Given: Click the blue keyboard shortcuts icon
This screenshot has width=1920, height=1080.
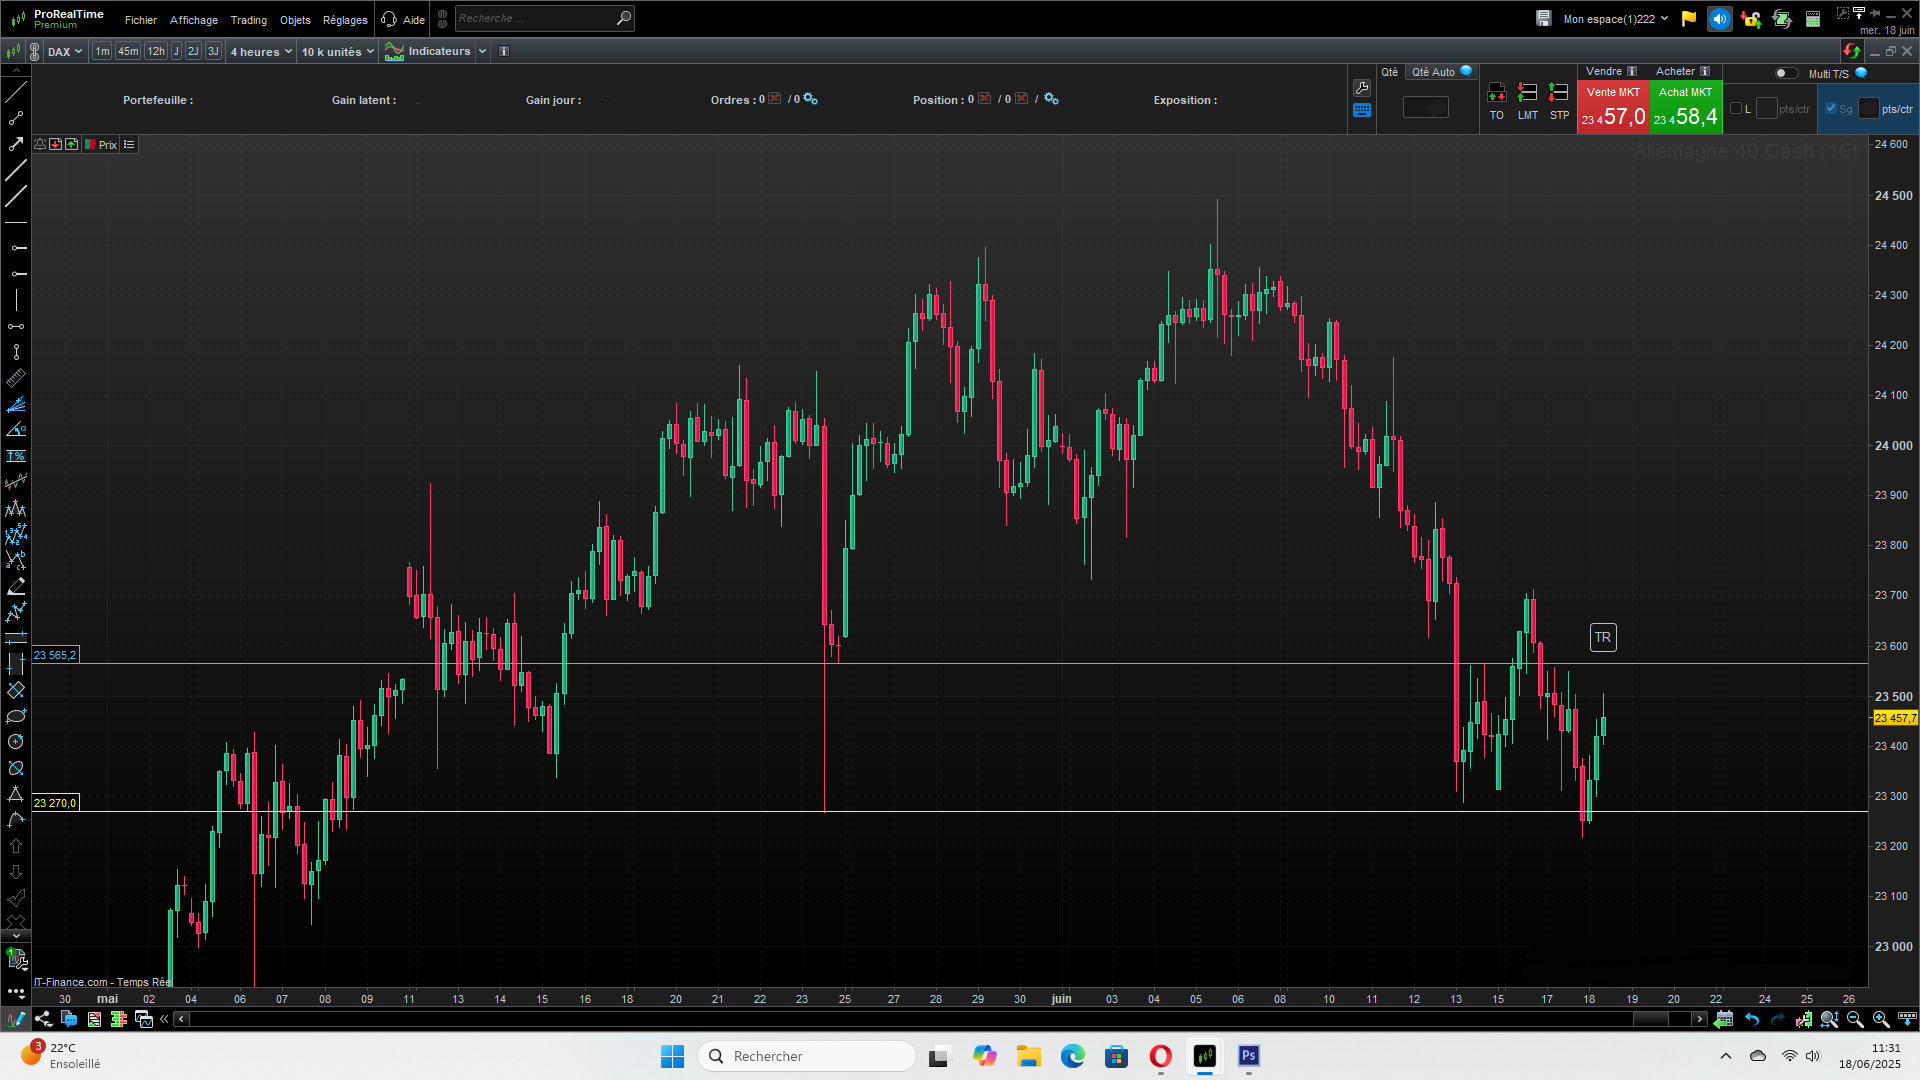Looking at the screenshot, I should pyautogui.click(x=1361, y=111).
